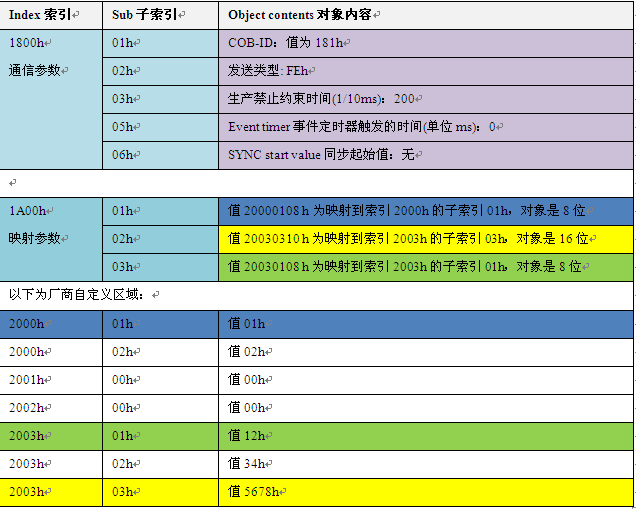
Task: Click '值 00h' in the 2002h row
Action: pyautogui.click(x=426, y=408)
